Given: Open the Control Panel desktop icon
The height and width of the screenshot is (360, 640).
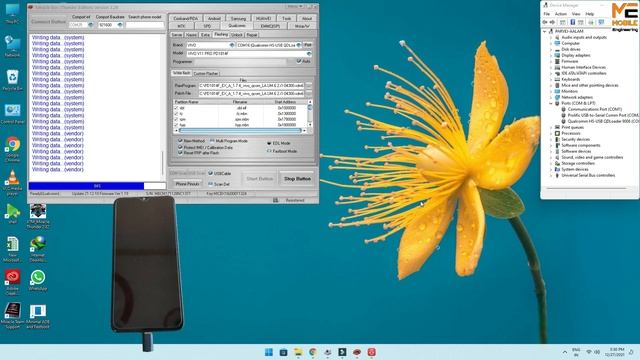Looking at the screenshot, I should point(12,113).
